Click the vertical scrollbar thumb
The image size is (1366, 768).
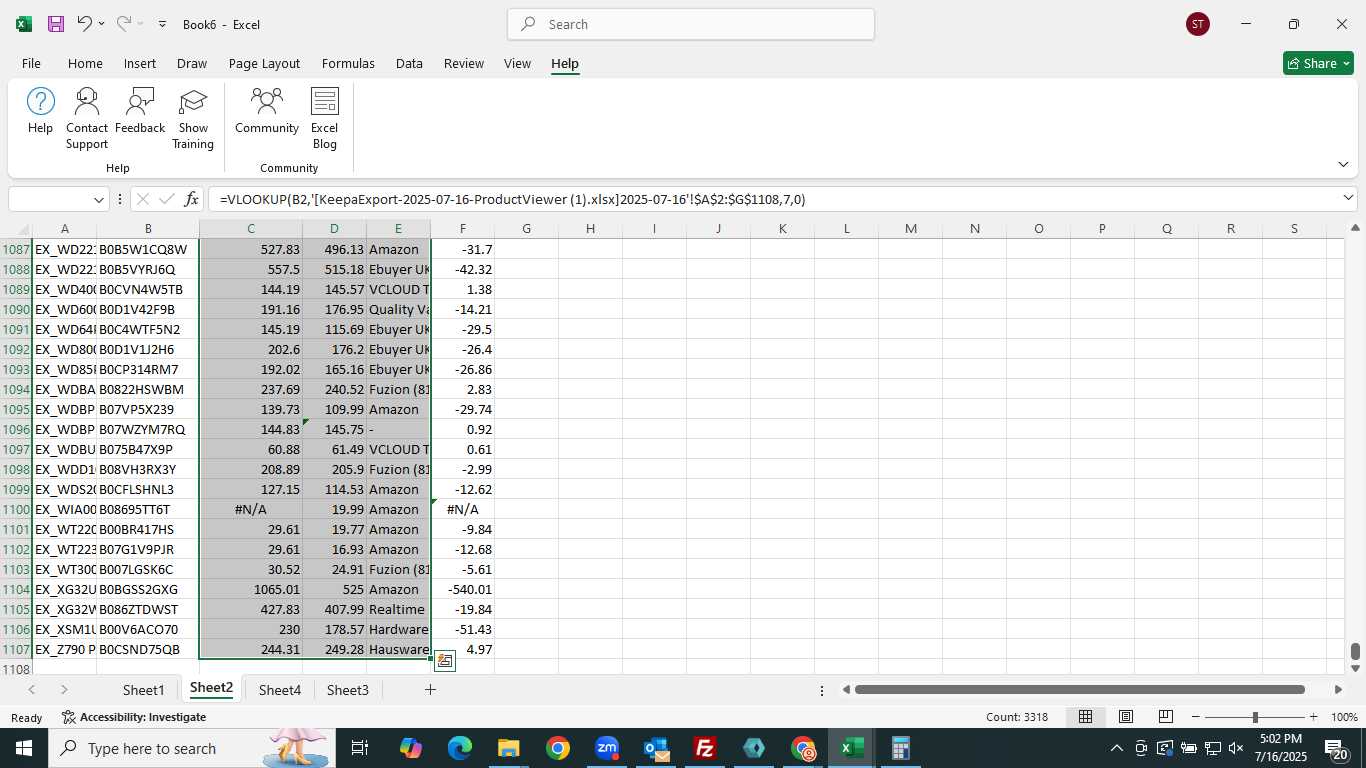pyautogui.click(x=1355, y=652)
